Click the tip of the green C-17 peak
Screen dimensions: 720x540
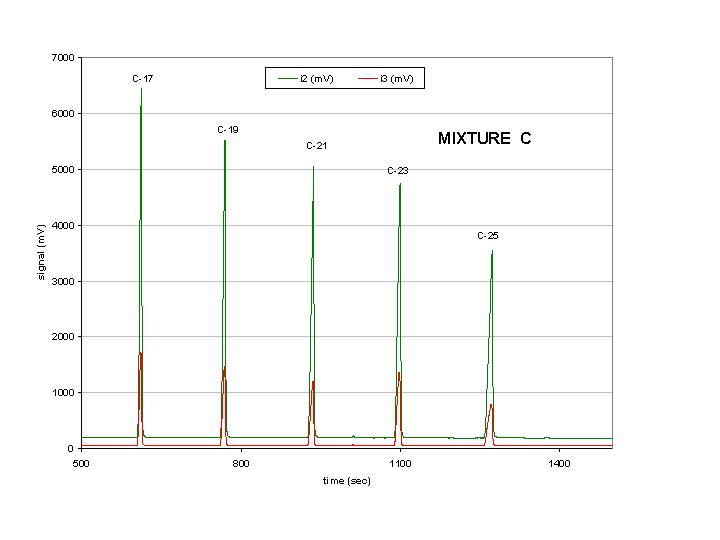tap(141, 89)
